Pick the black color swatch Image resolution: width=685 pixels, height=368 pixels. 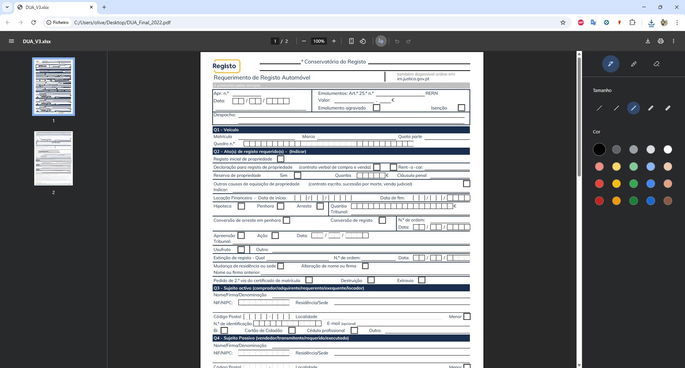(x=599, y=149)
